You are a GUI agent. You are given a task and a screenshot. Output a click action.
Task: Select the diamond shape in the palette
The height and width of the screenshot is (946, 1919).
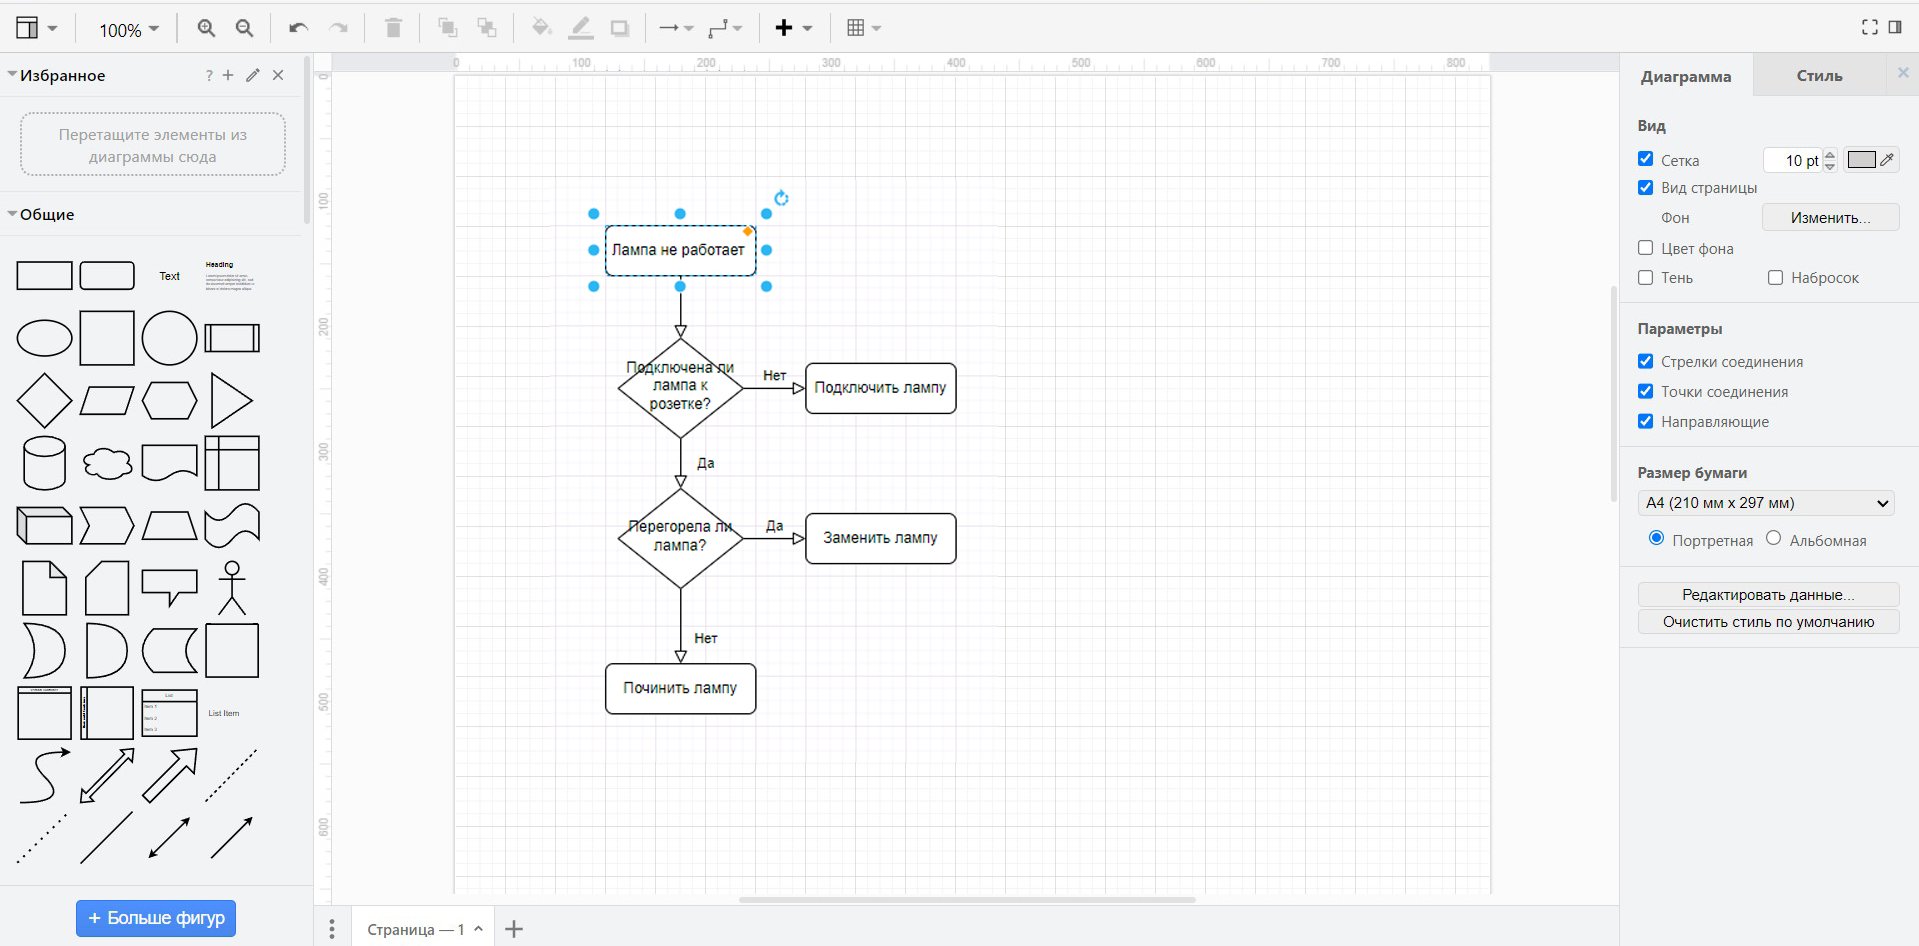pyautogui.click(x=44, y=401)
